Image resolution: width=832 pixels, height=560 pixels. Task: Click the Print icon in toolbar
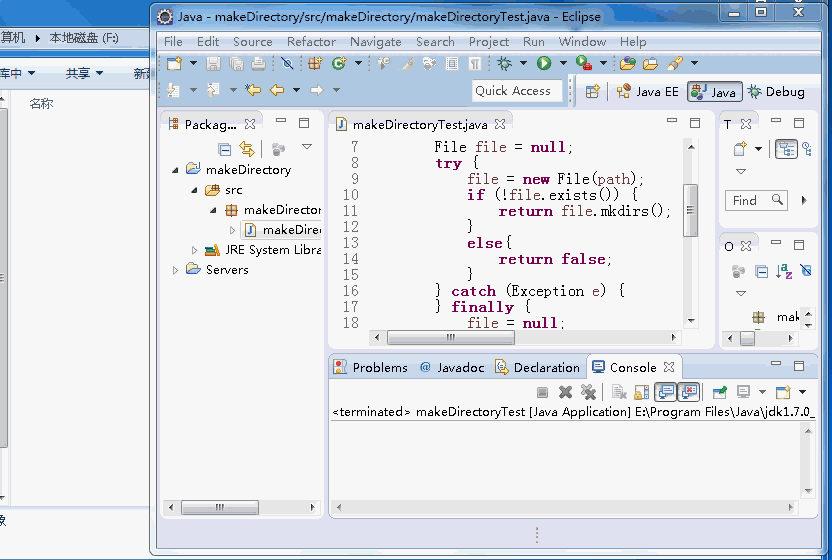click(258, 64)
